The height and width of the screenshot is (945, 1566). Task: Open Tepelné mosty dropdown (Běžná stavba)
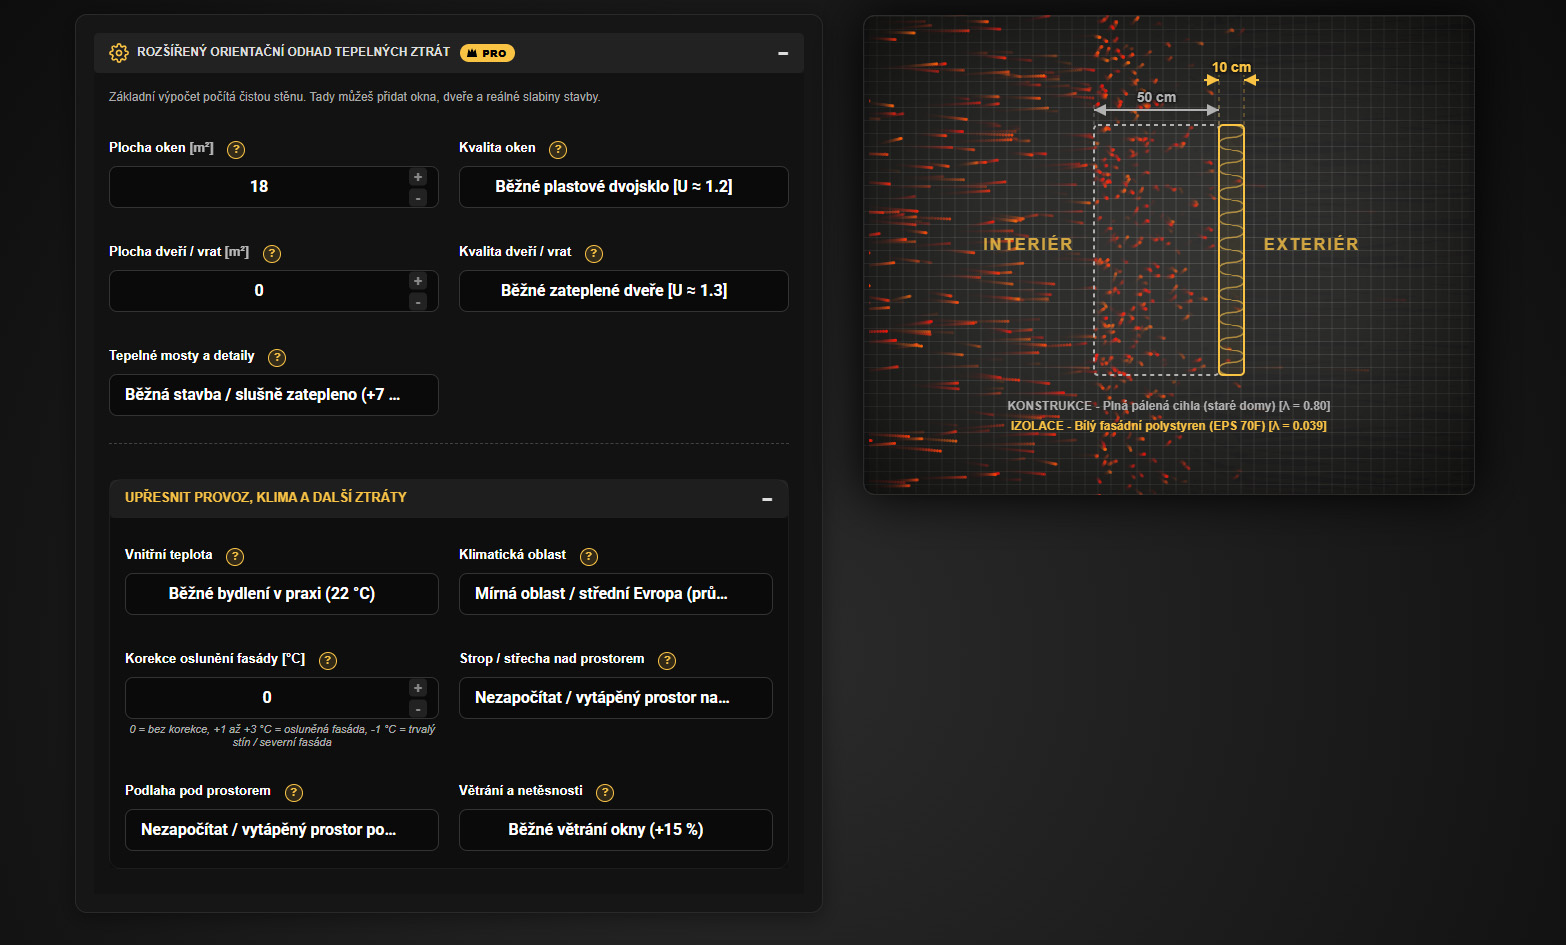274,395
